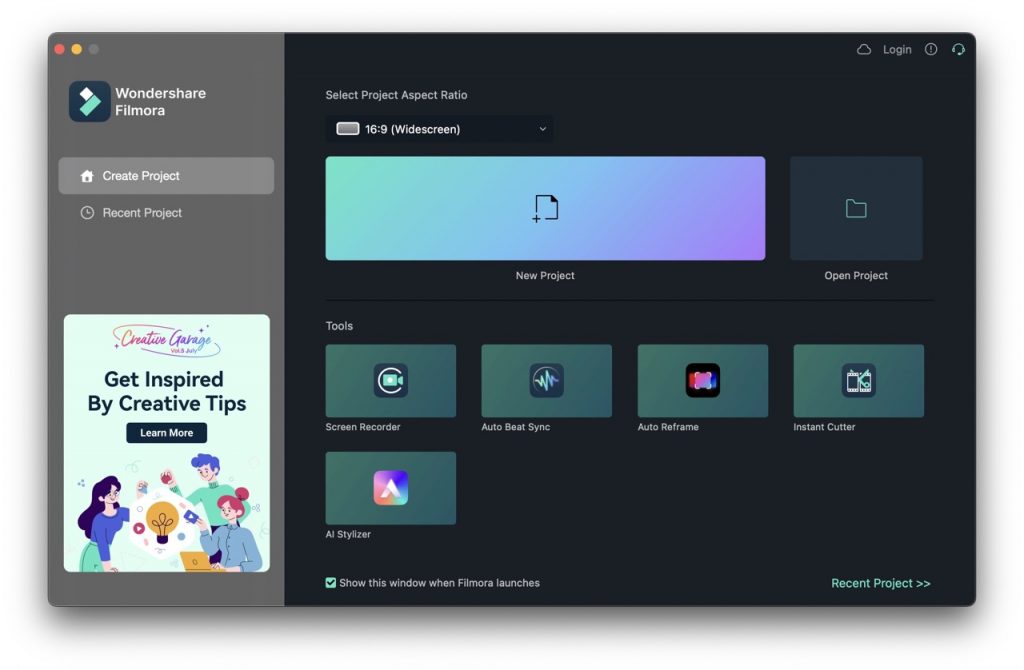This screenshot has width=1024, height=670.
Task: Open the Auto Reframe tool
Action: tap(703, 381)
